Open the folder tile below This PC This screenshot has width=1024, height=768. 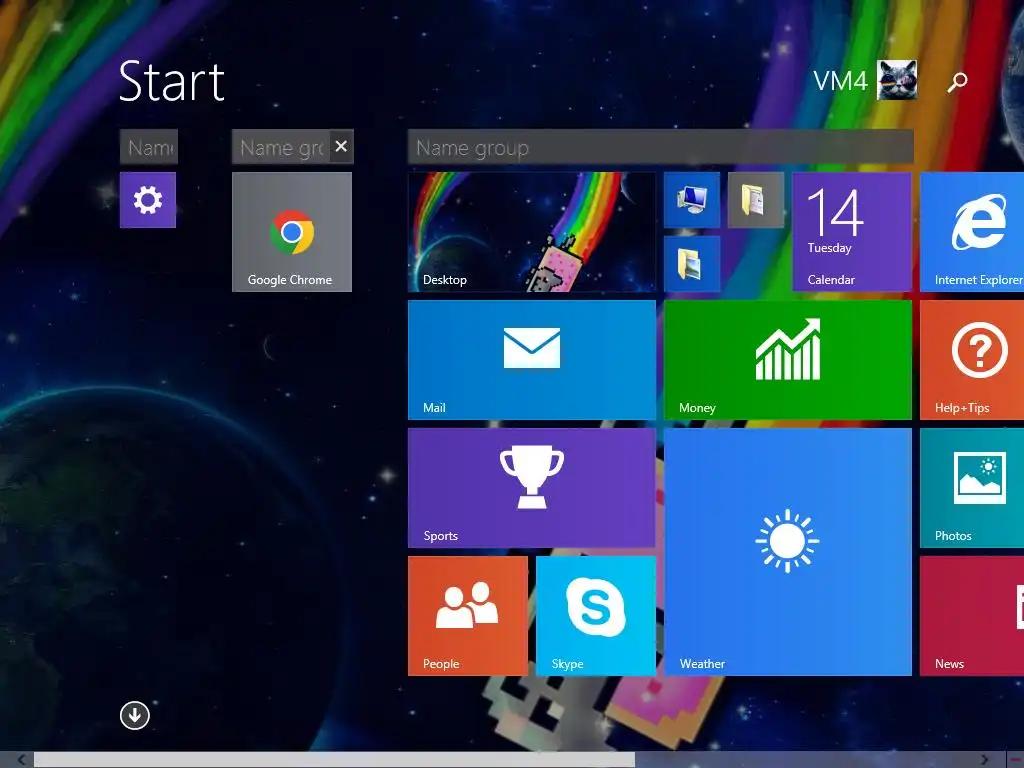[692, 264]
